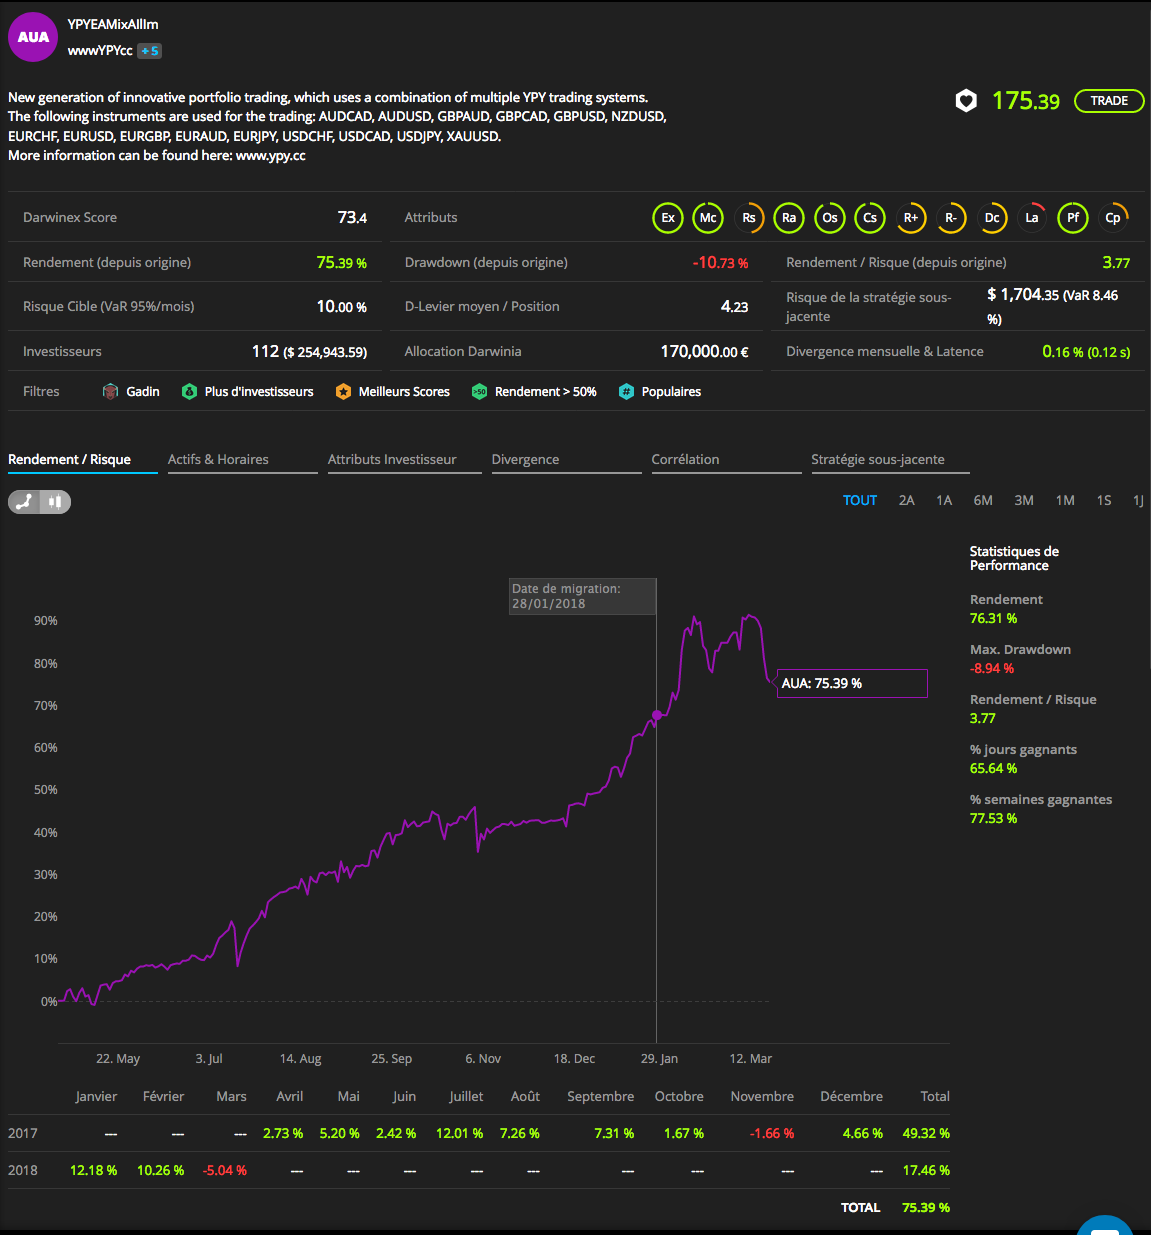
Task: Click the migration date marker on chart
Action: [657, 715]
